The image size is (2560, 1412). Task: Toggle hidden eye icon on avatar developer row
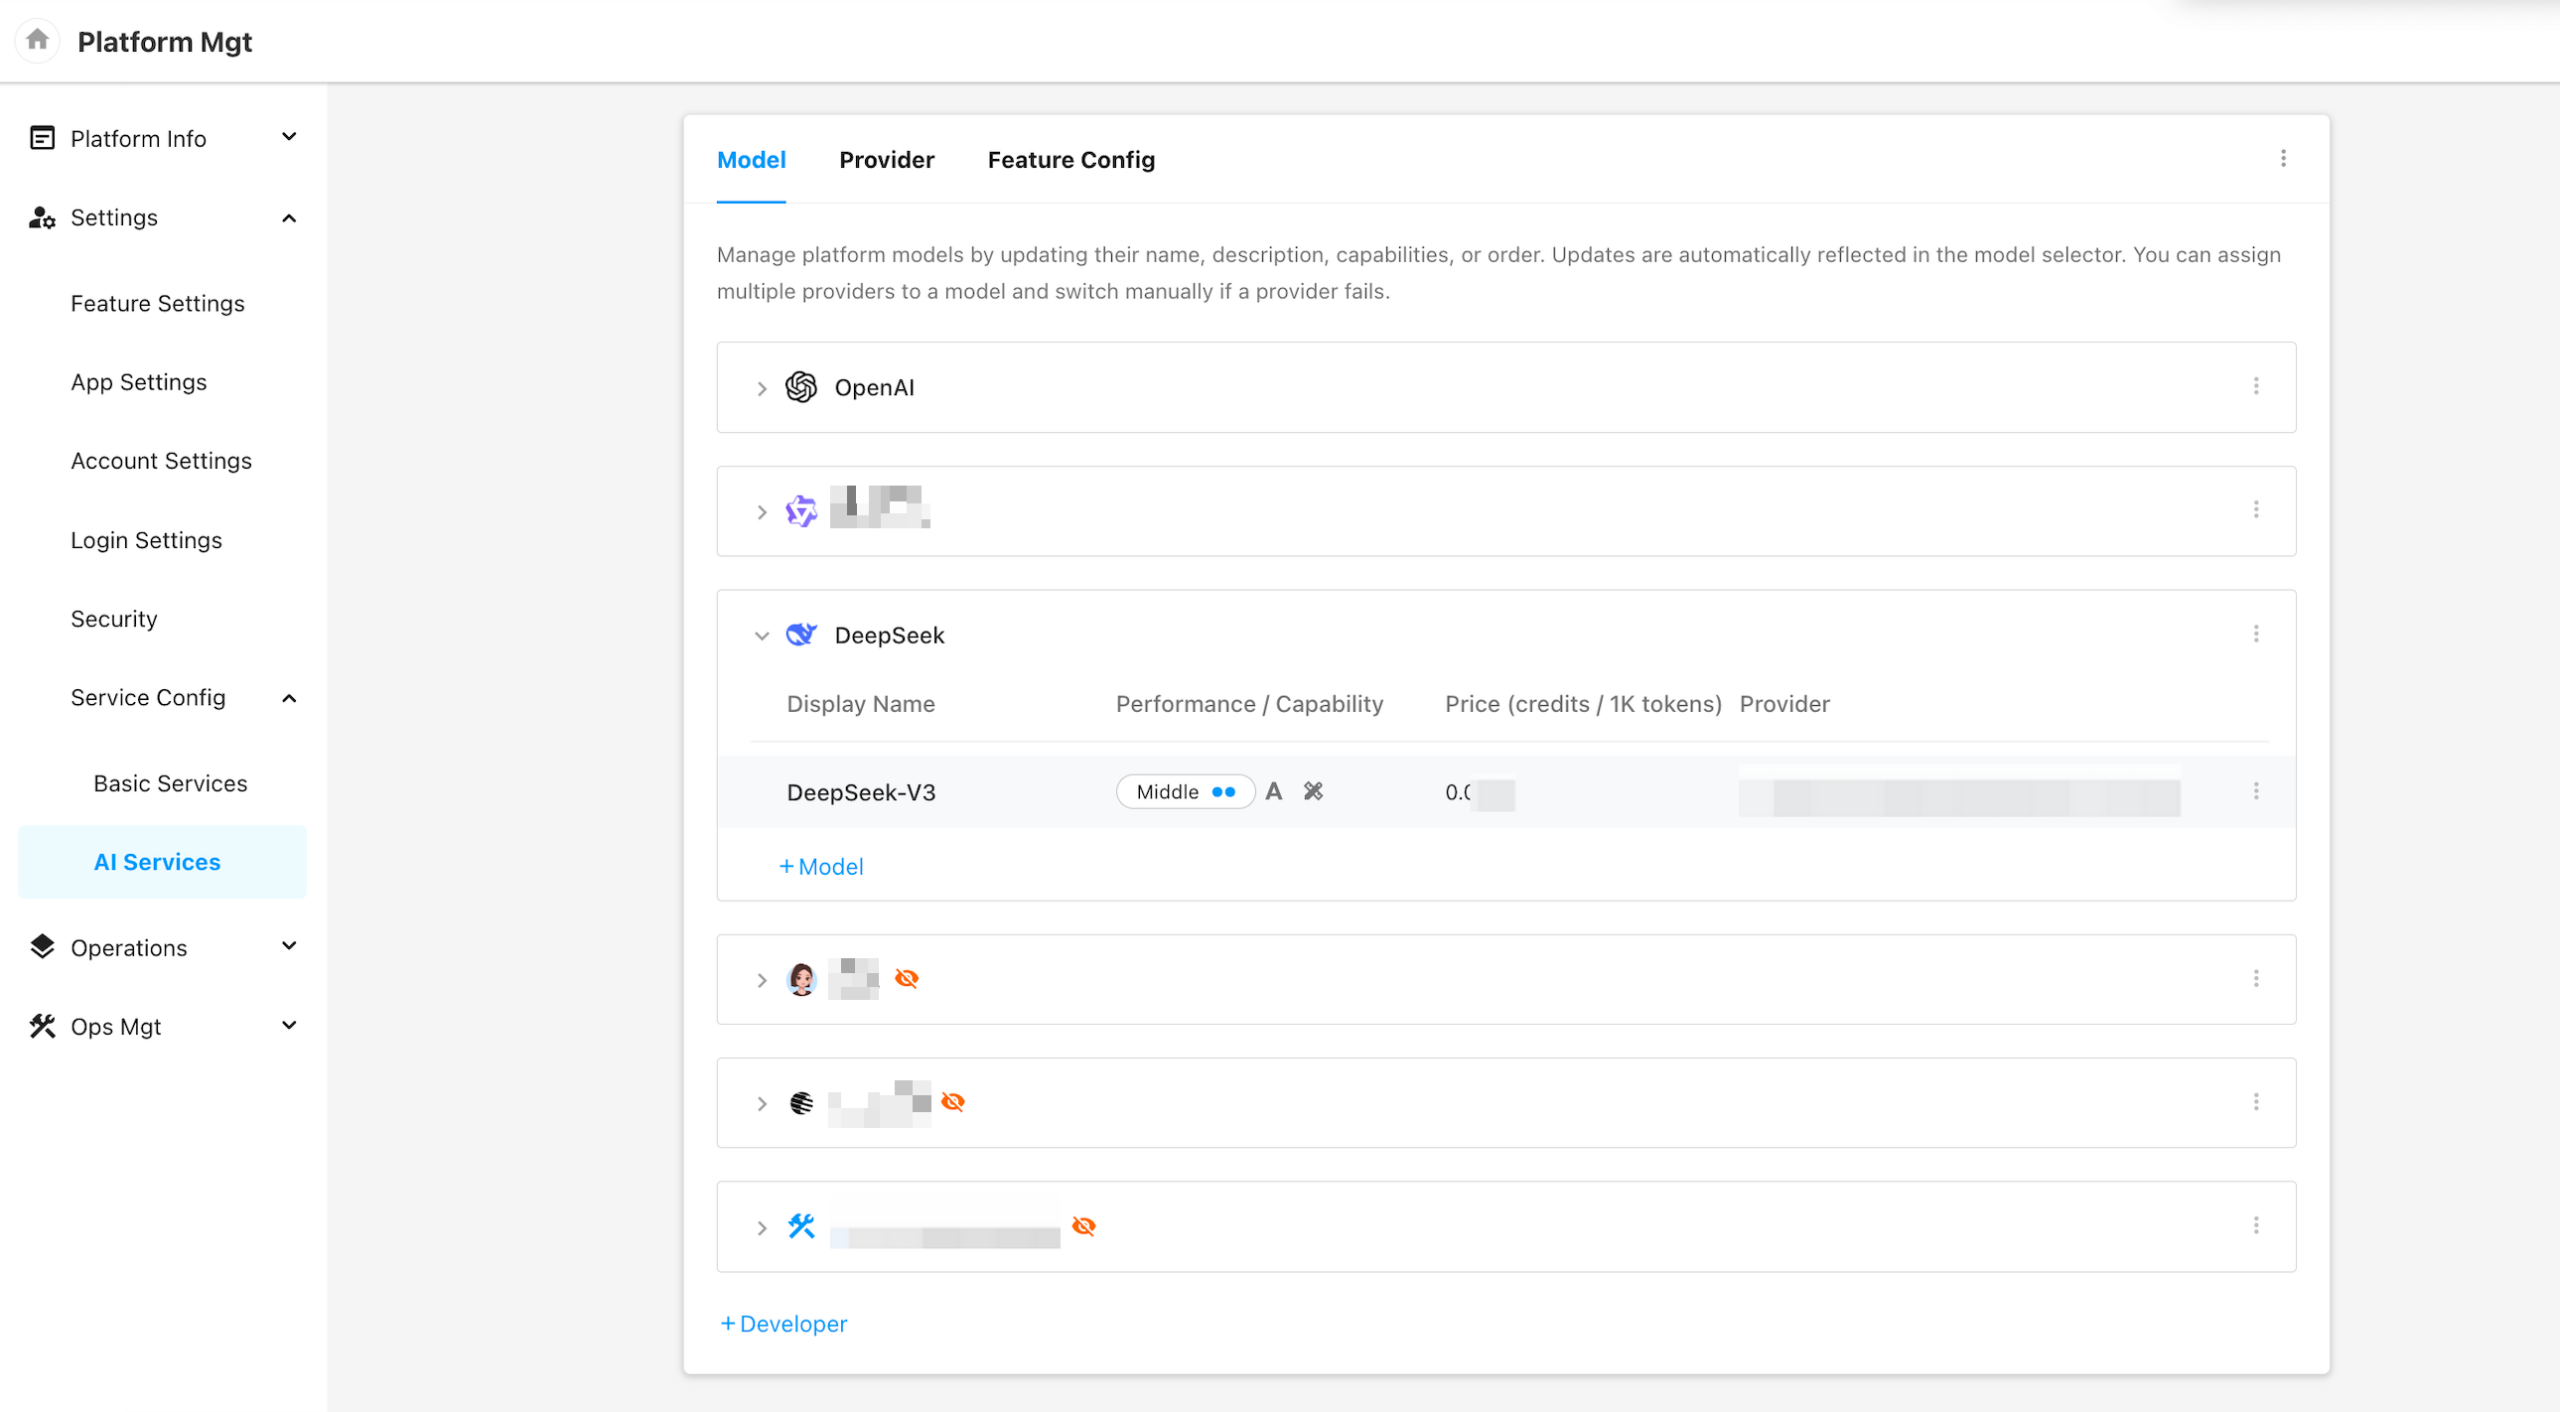point(906,979)
